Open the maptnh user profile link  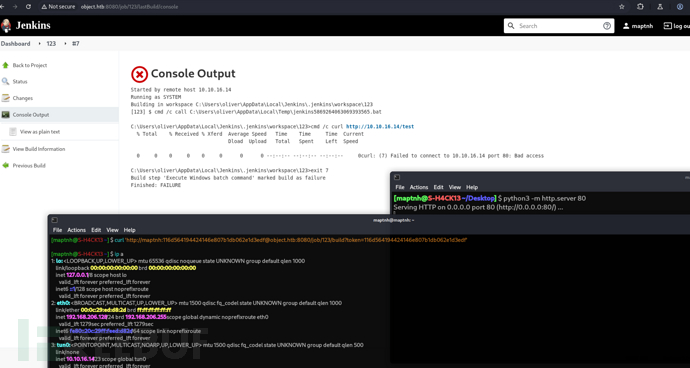click(x=638, y=26)
